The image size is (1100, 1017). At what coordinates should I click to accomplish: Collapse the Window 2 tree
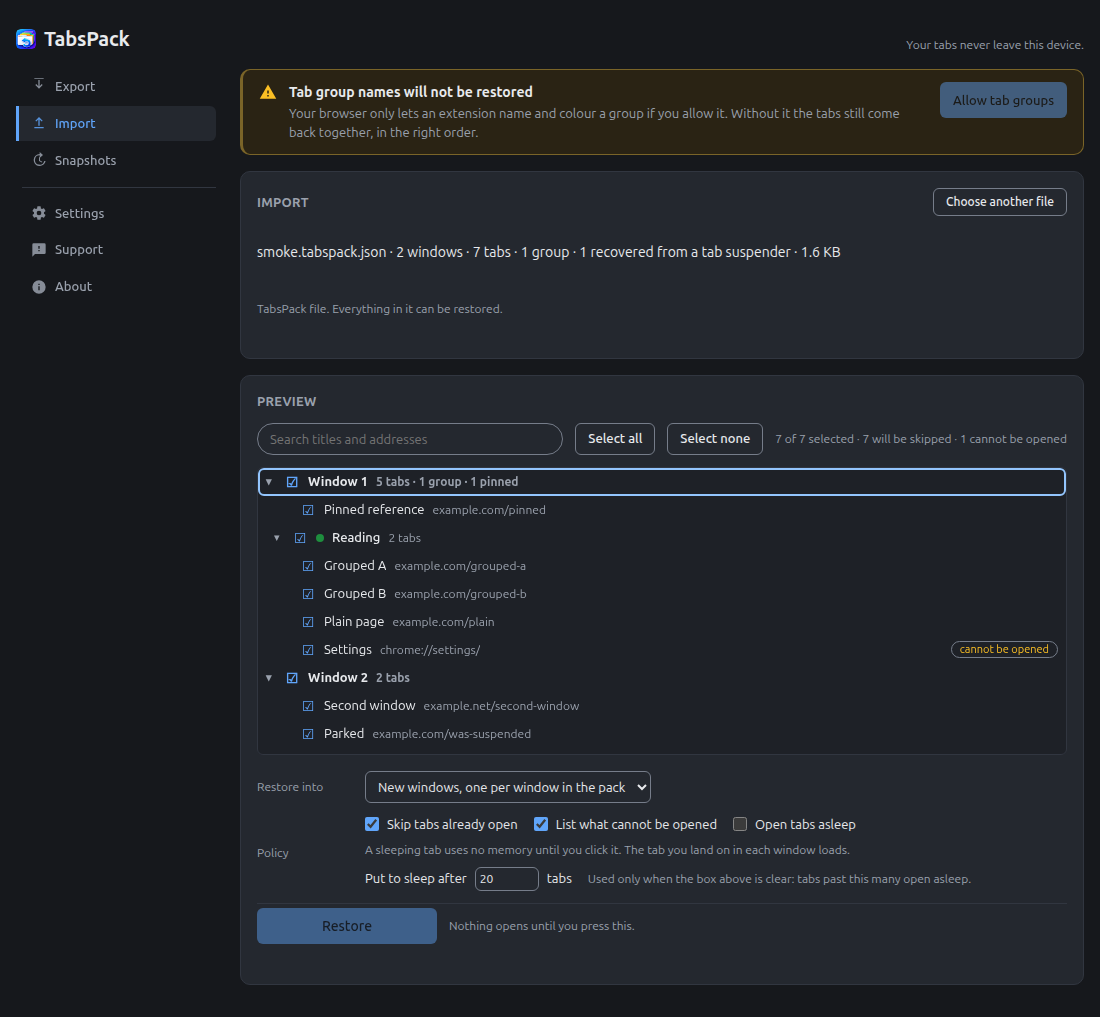(x=269, y=678)
